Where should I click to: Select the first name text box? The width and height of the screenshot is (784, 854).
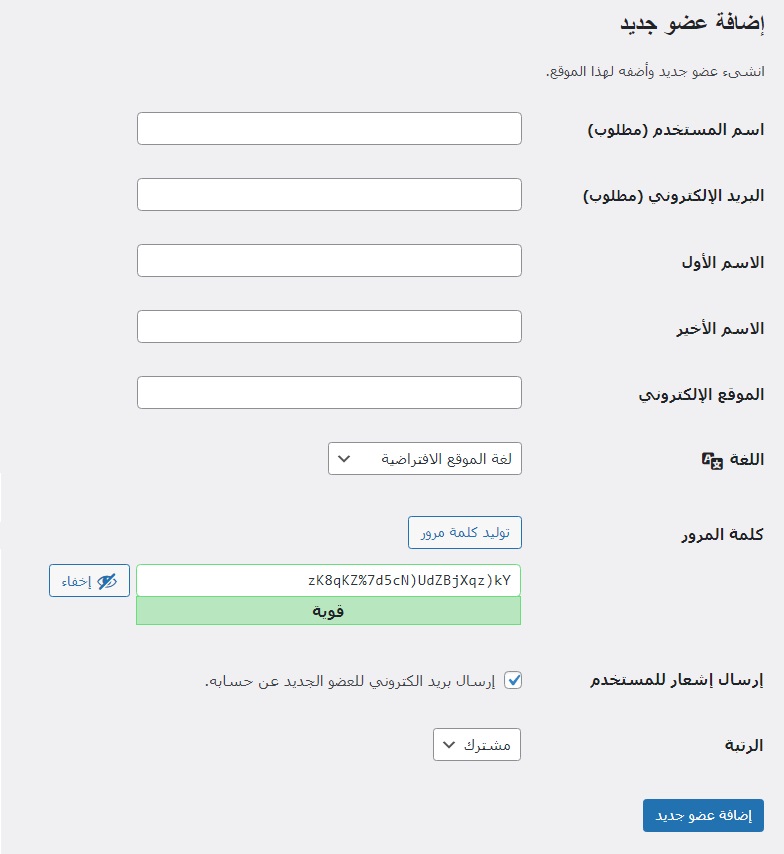coord(329,261)
